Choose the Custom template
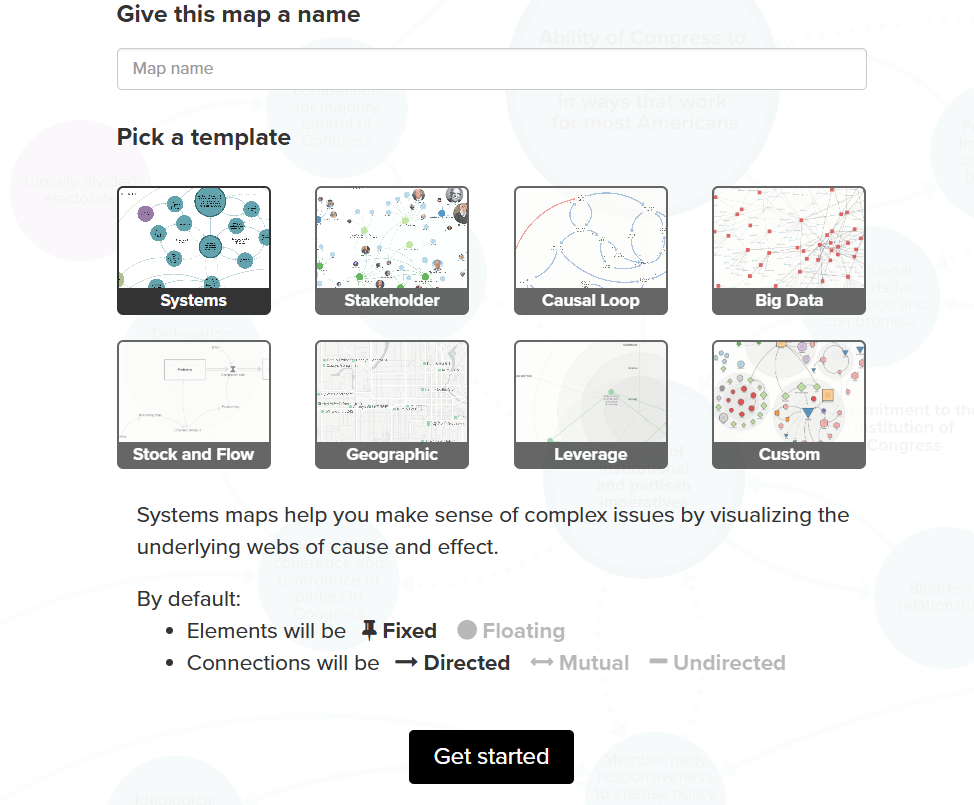The height and width of the screenshot is (805, 974). tap(788, 404)
